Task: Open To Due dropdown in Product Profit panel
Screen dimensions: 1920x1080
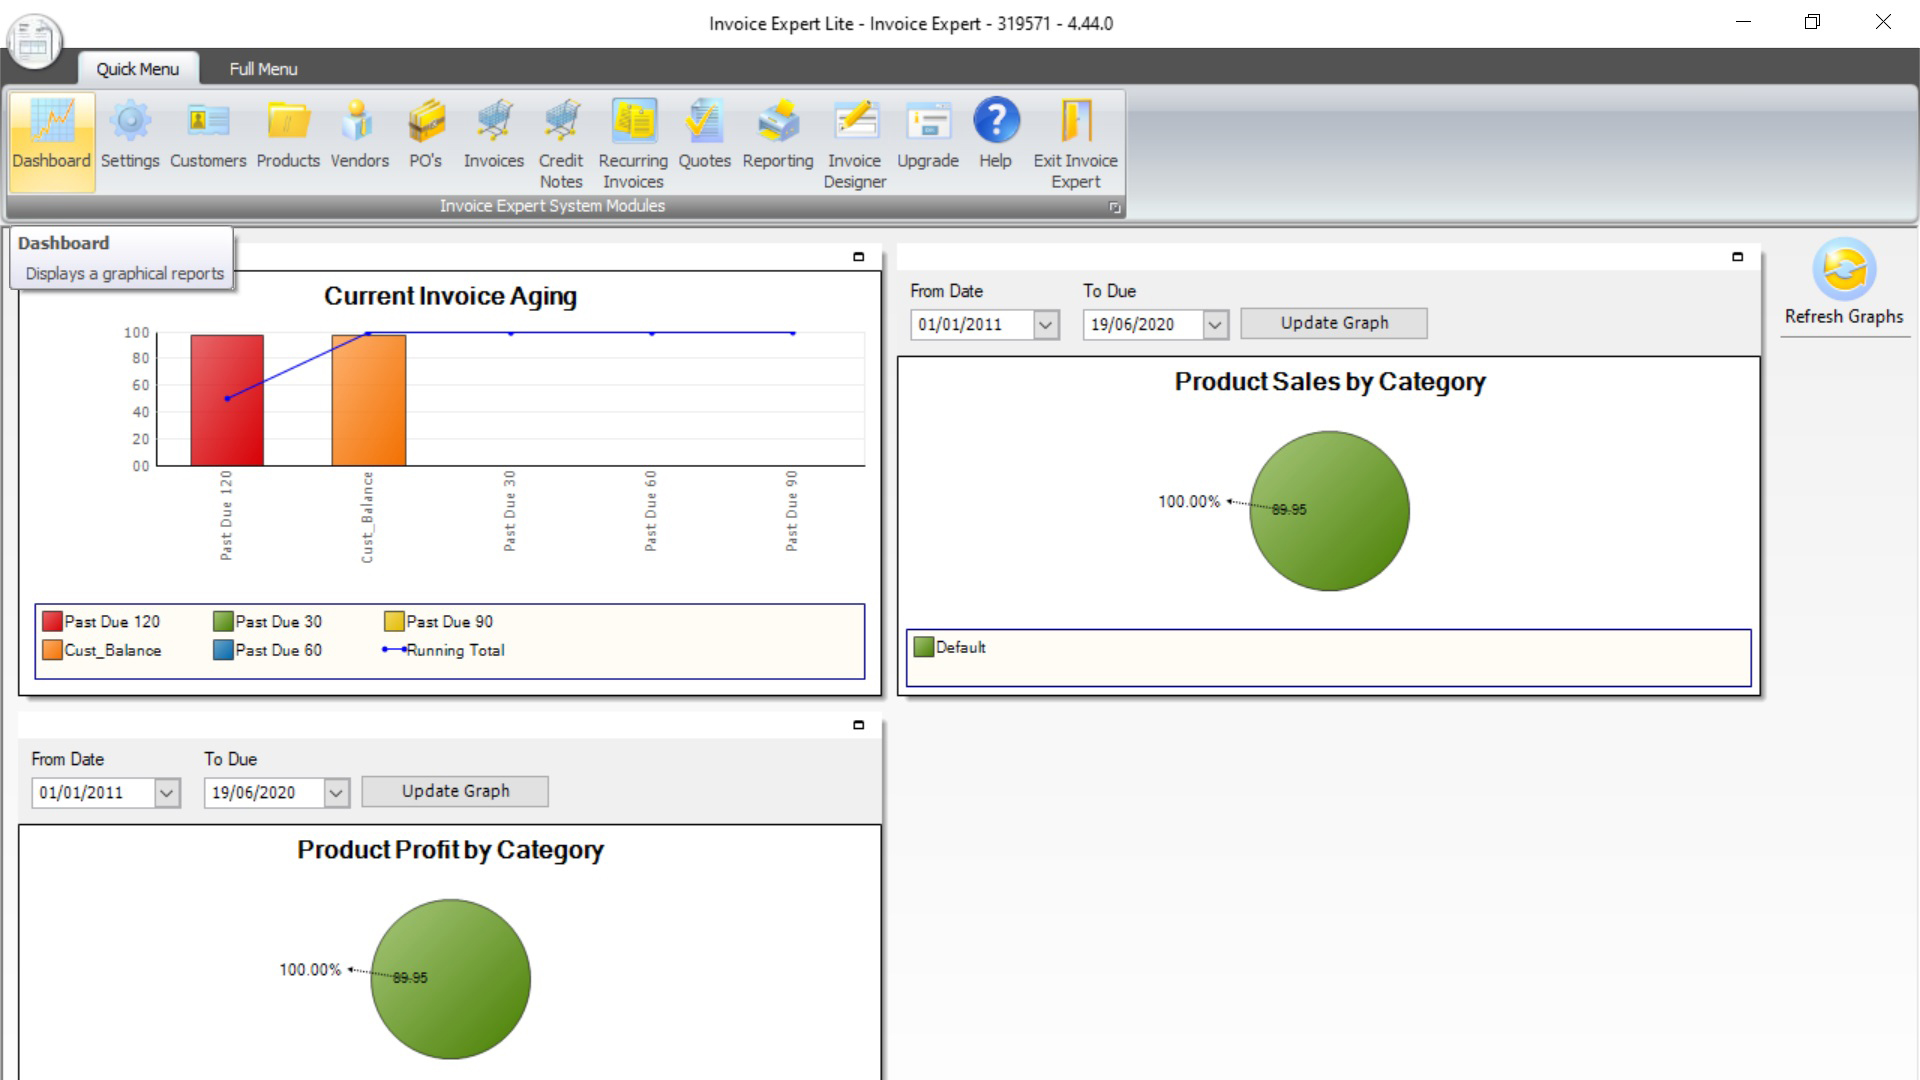Action: [336, 793]
